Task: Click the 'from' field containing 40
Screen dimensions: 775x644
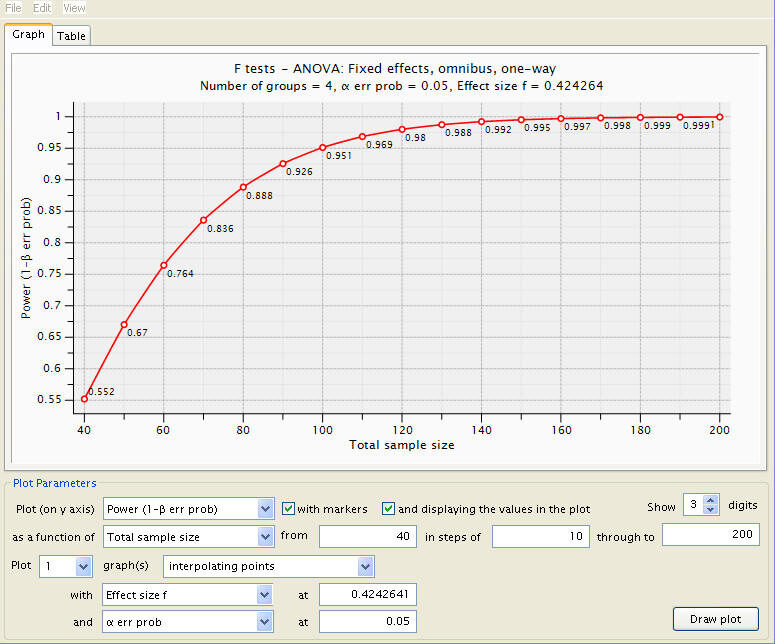Action: (x=368, y=536)
